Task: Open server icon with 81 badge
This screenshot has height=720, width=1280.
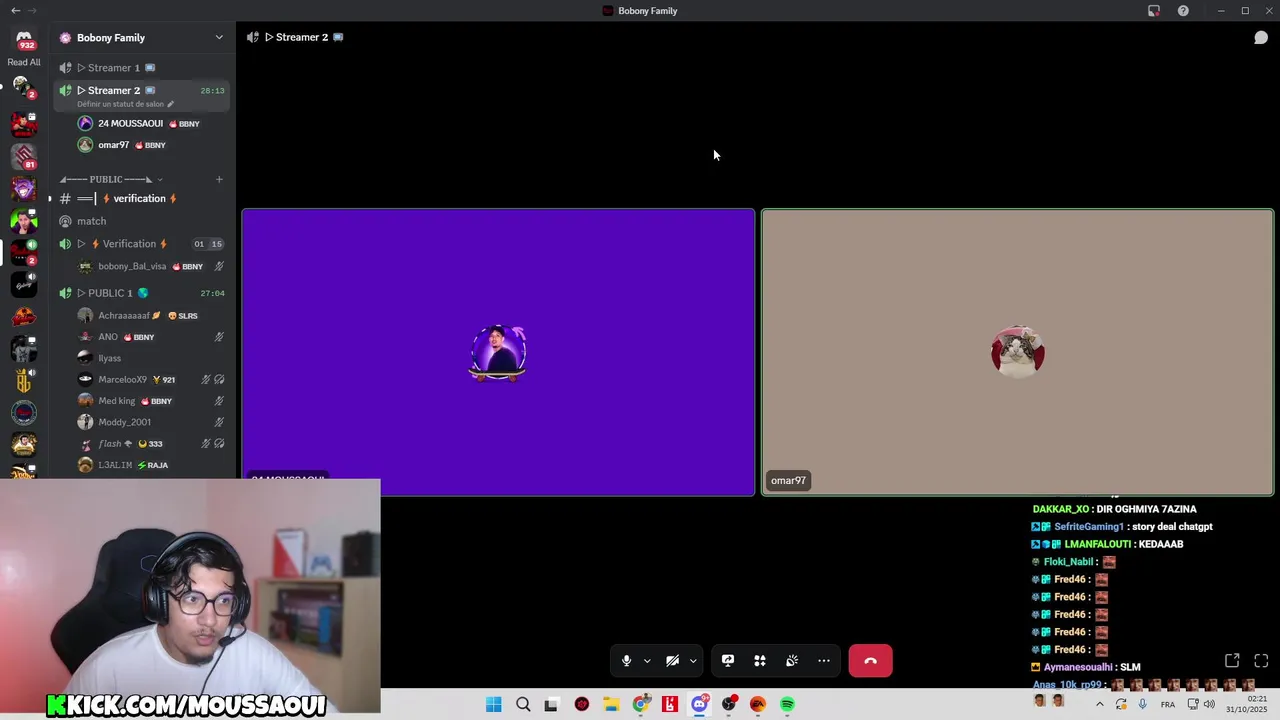Action: coord(24,156)
